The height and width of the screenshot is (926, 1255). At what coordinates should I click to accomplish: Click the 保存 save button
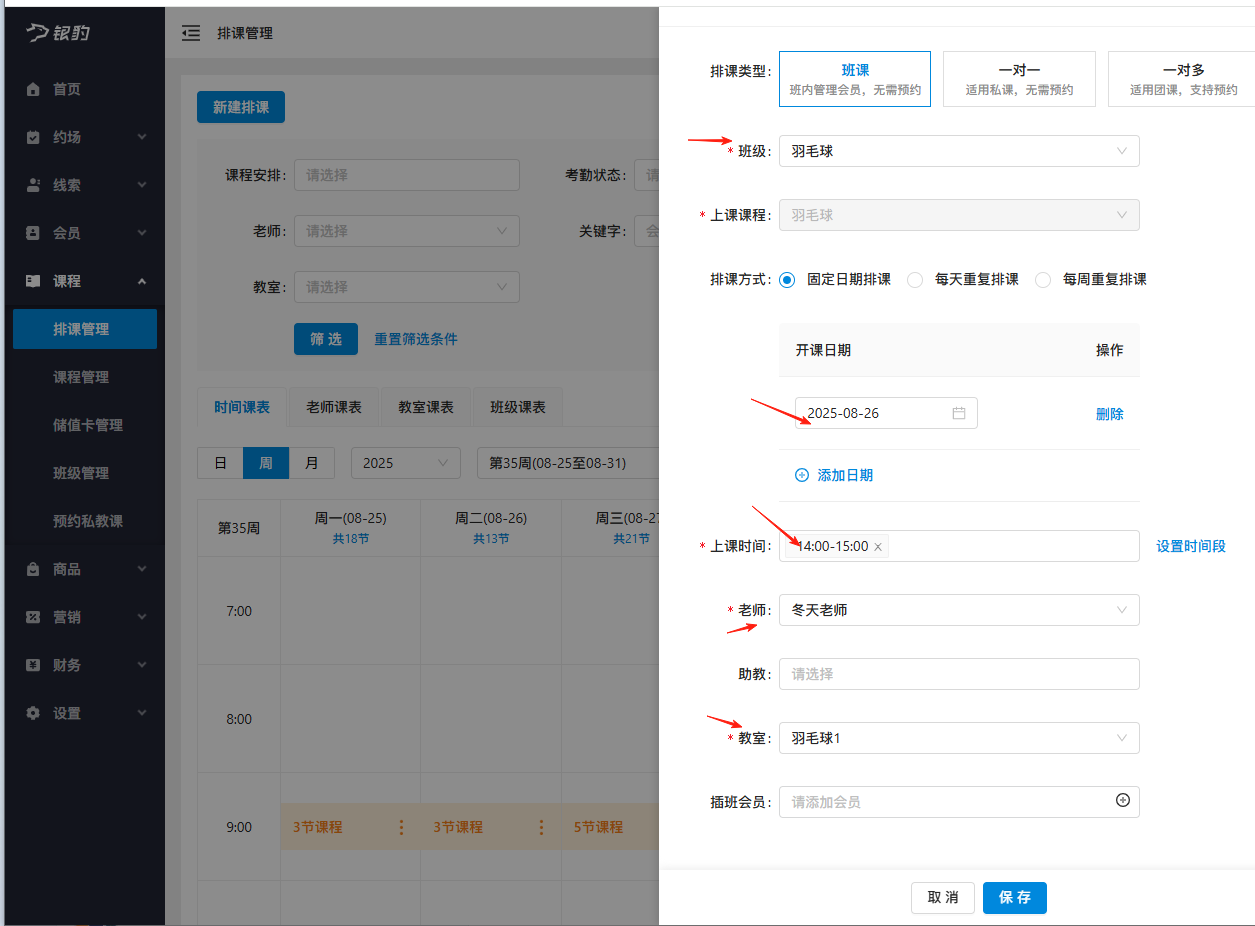pos(1014,897)
